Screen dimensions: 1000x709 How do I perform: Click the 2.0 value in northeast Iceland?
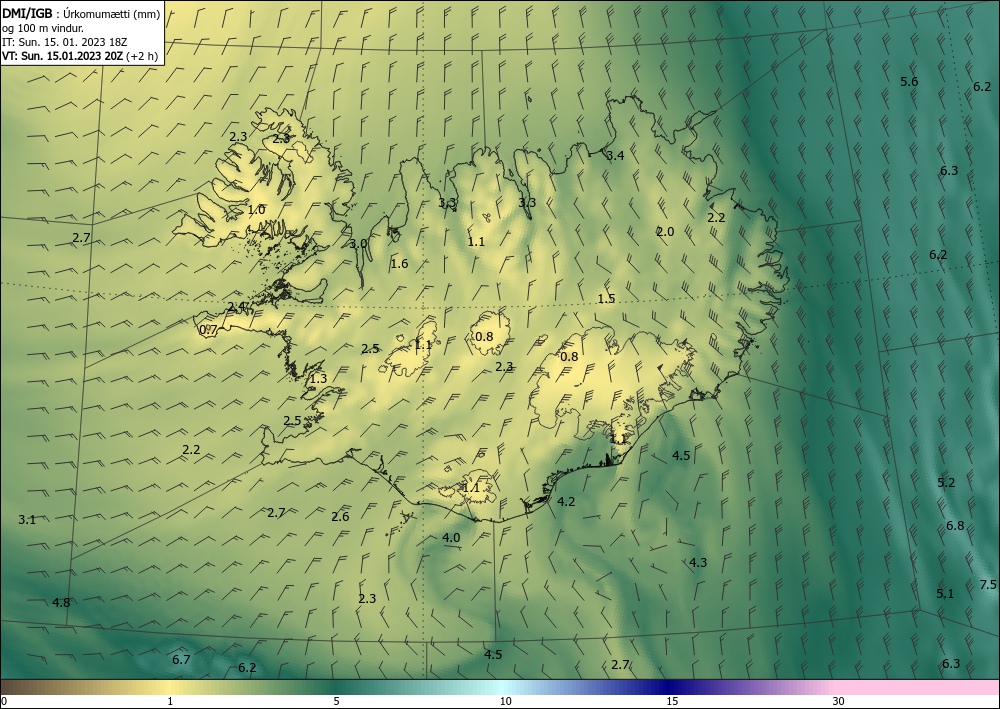665,231
